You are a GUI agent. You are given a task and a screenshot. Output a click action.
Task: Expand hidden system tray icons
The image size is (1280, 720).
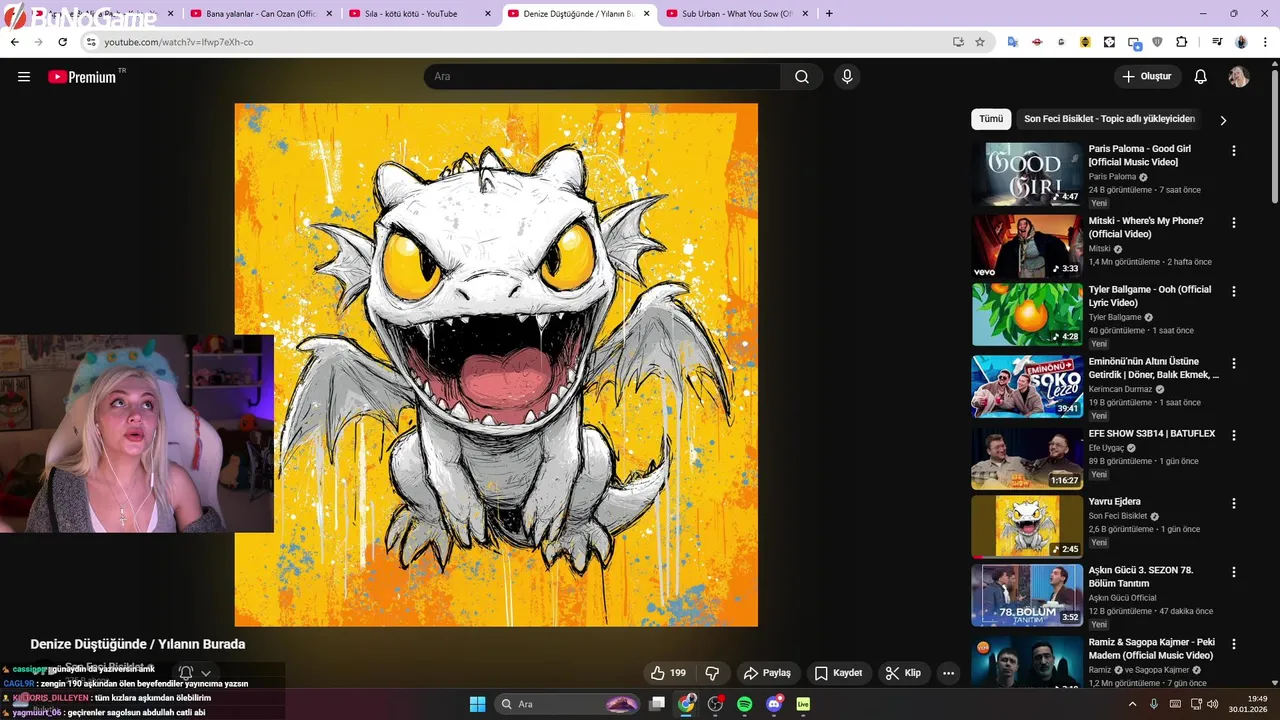(x=1132, y=704)
